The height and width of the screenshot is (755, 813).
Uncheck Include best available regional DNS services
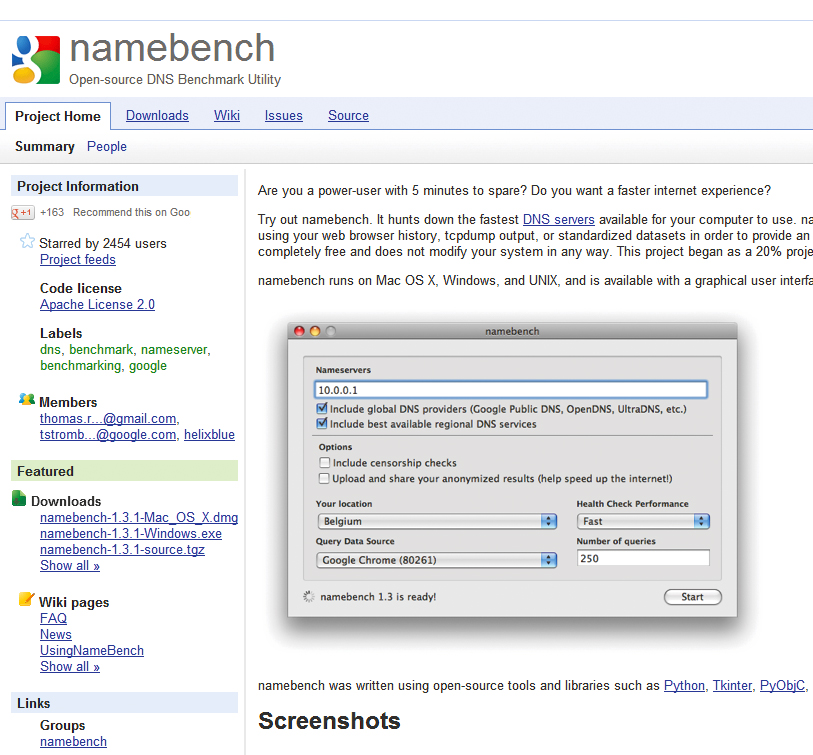(x=322, y=424)
